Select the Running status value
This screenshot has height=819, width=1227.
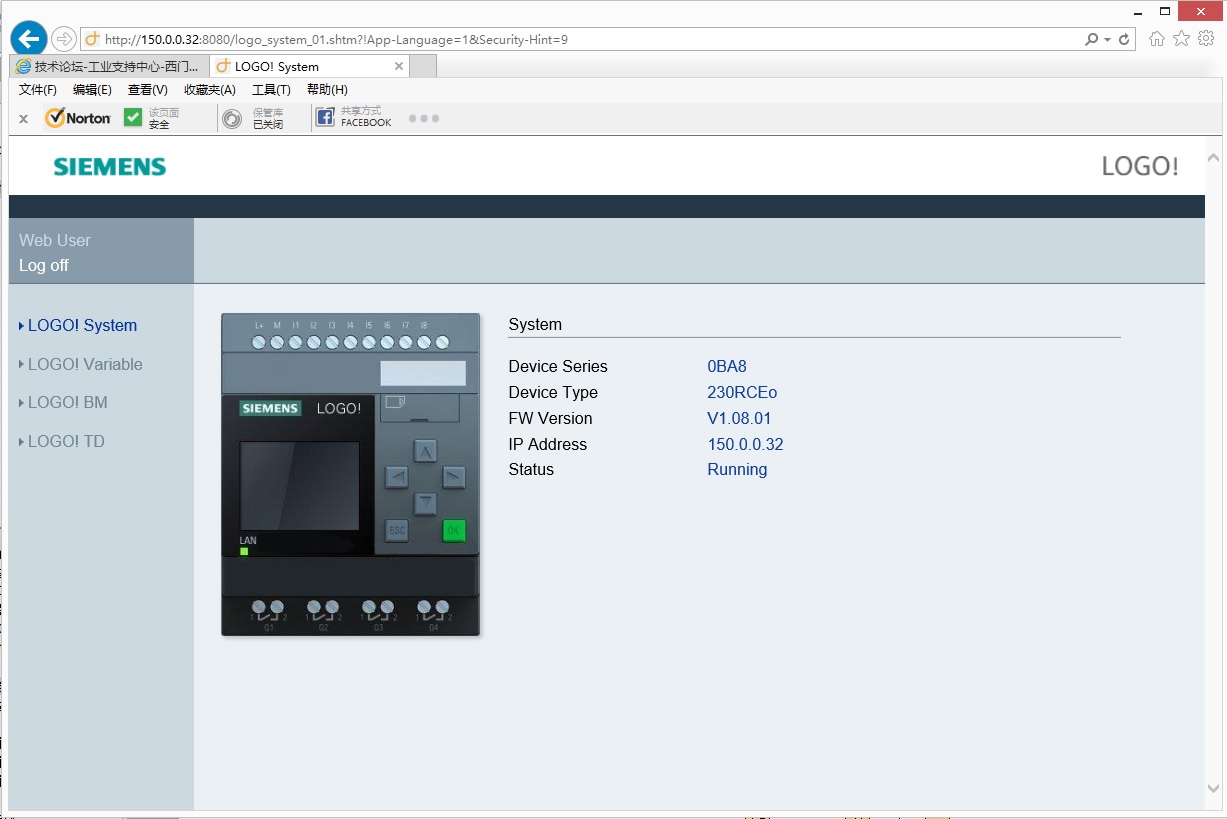pos(737,469)
